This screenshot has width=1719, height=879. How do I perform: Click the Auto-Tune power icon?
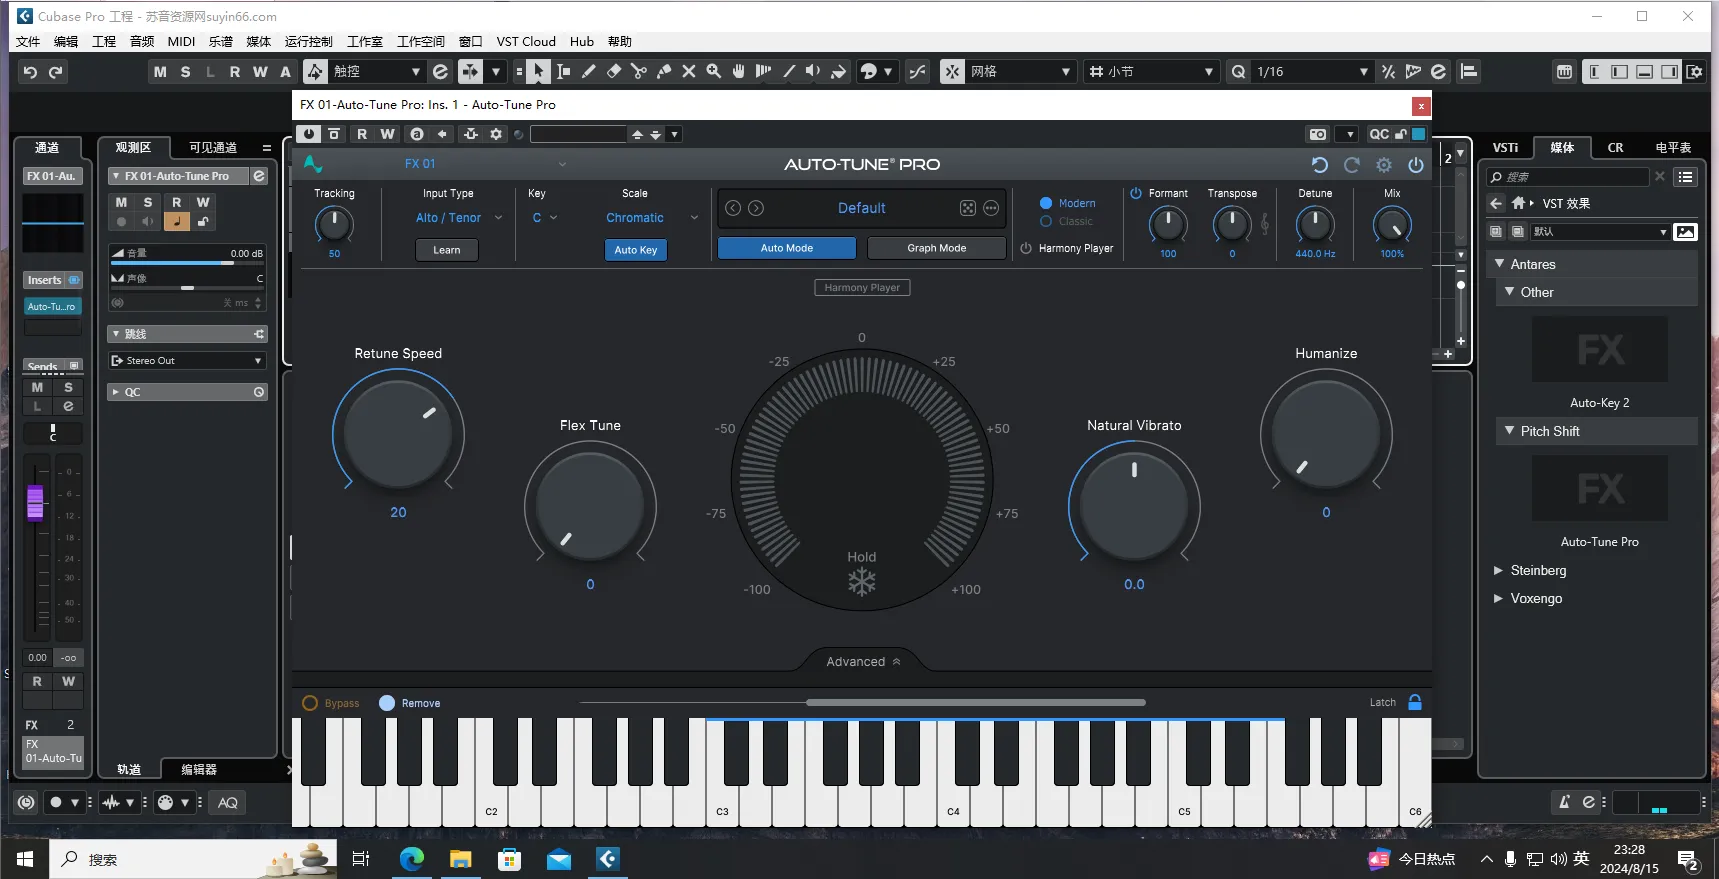(x=1416, y=165)
